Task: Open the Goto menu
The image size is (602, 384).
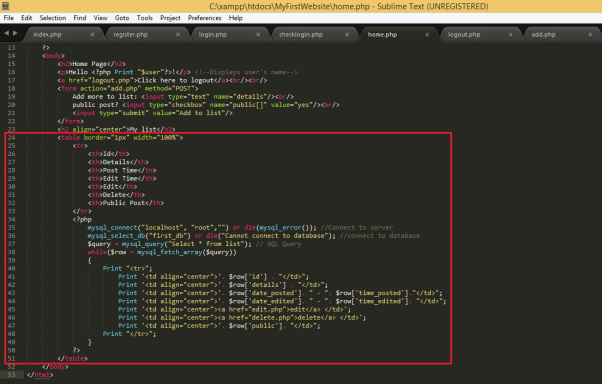Action: pyautogui.click(x=122, y=18)
